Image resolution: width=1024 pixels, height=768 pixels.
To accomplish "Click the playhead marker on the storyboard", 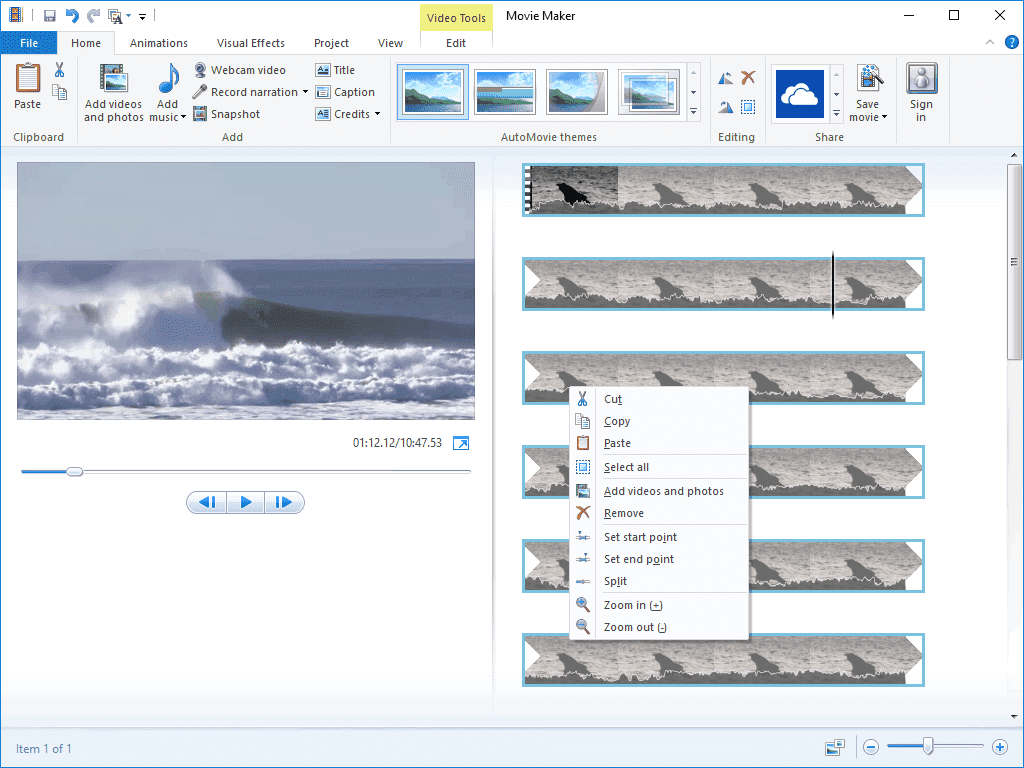I will tap(833, 284).
